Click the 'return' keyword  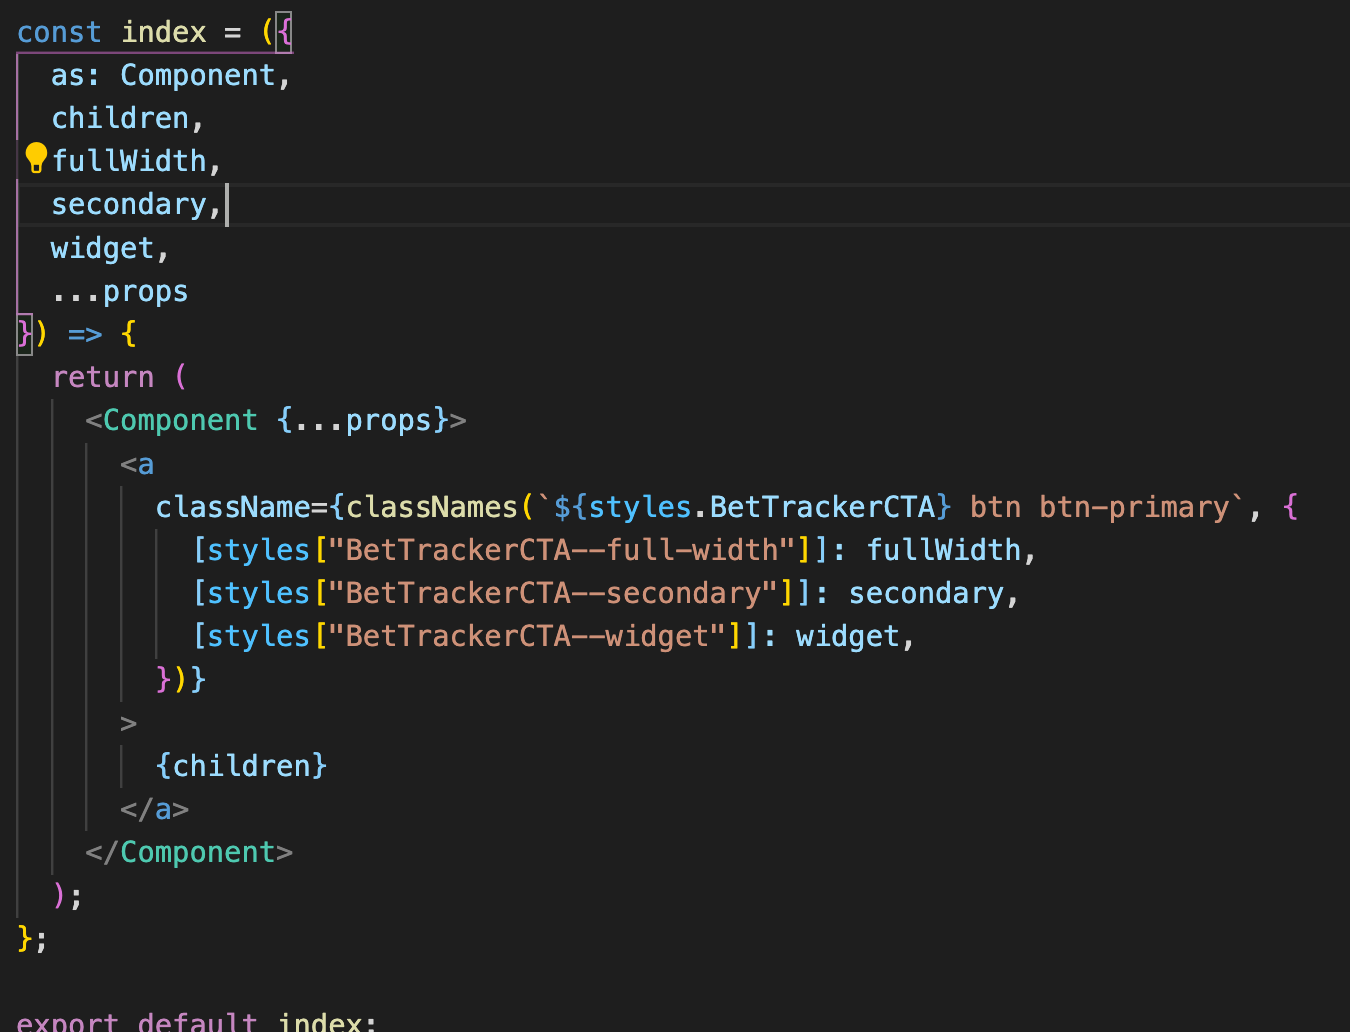click(x=103, y=377)
